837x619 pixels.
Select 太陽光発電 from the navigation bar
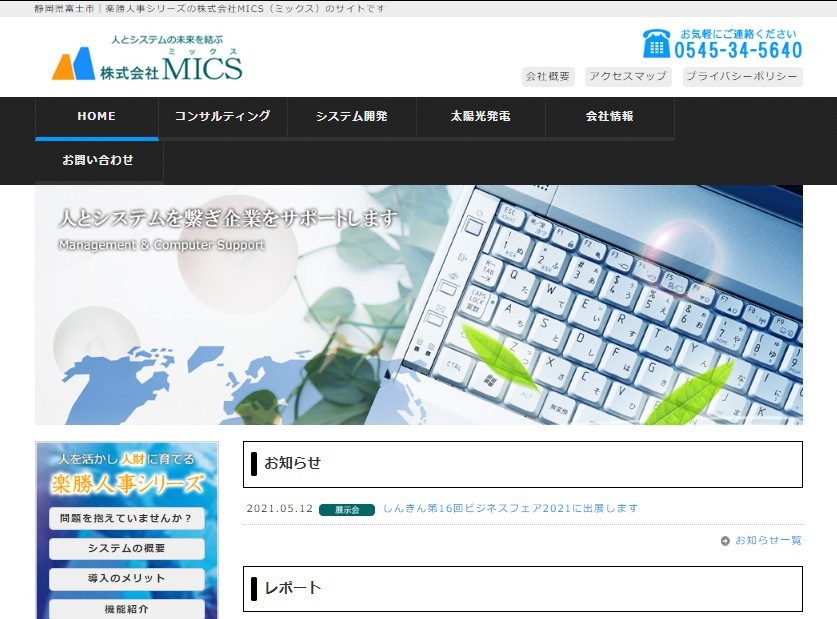(480, 116)
